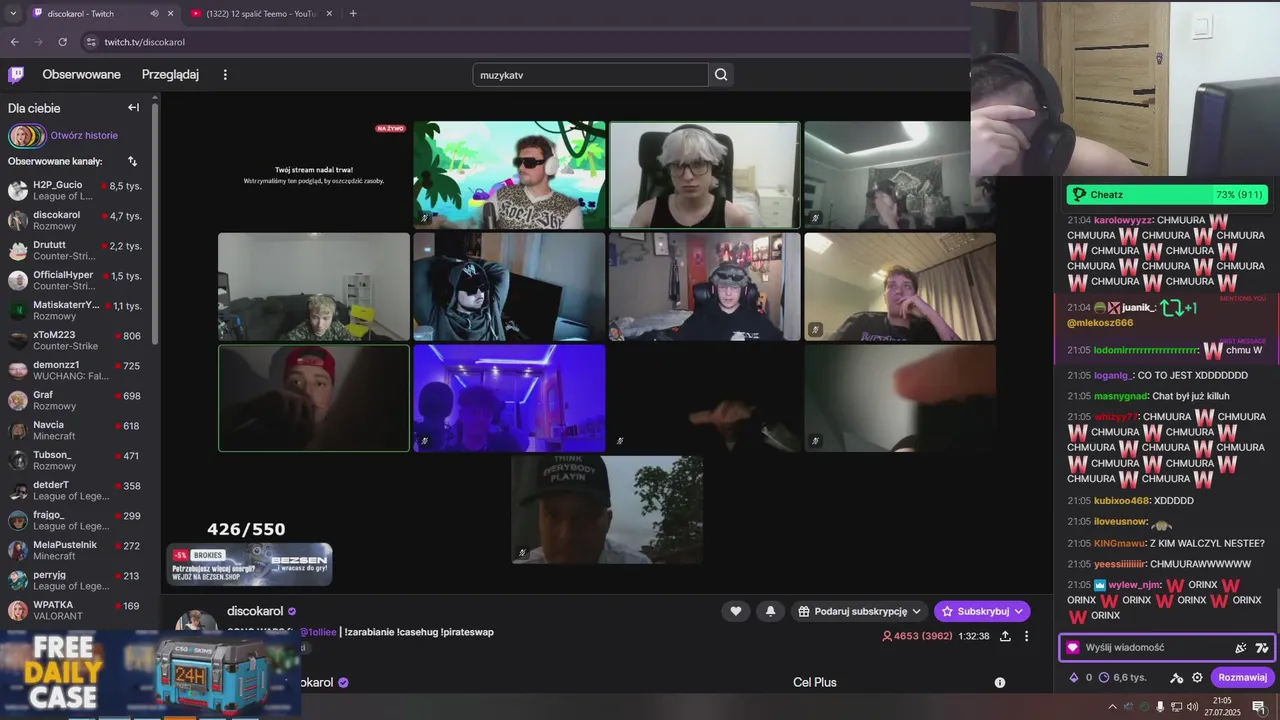Open the Twitch home logo
Viewport: 1280px width, 720px height.
(x=16, y=75)
